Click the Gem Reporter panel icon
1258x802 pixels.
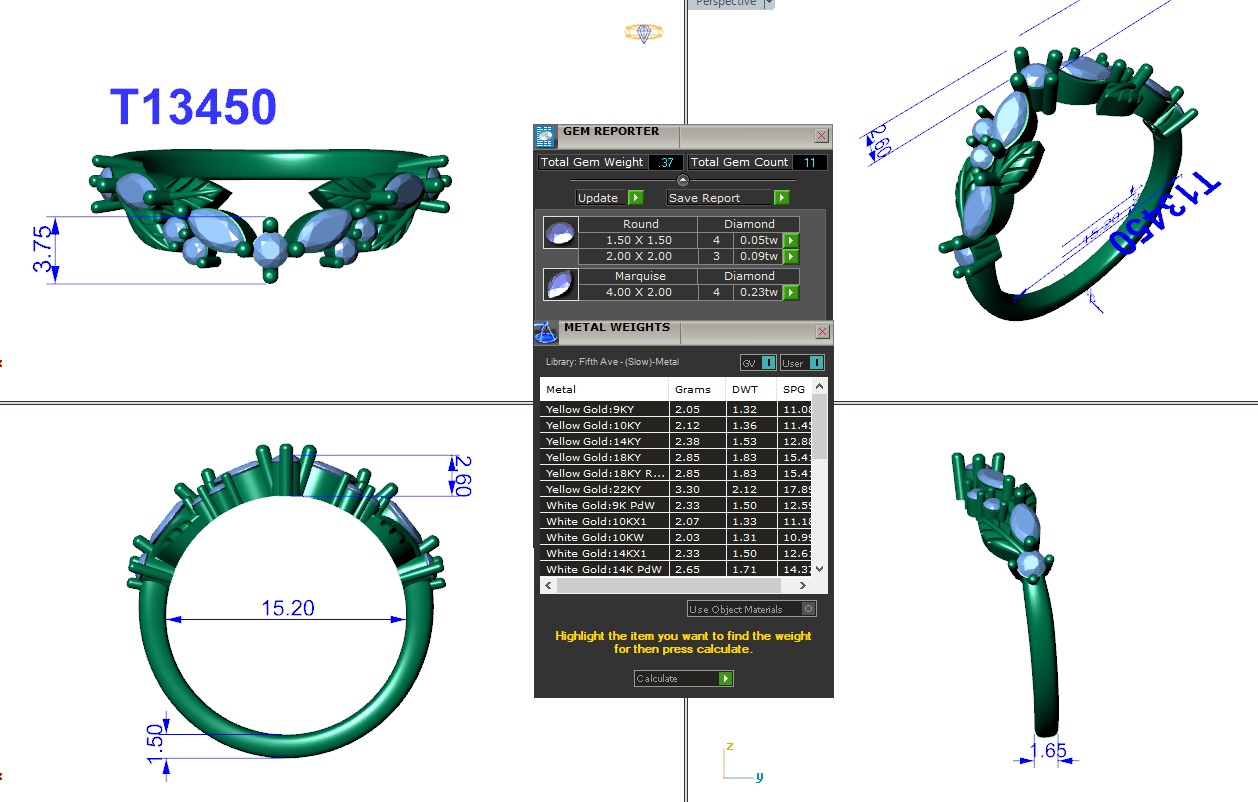[545, 136]
